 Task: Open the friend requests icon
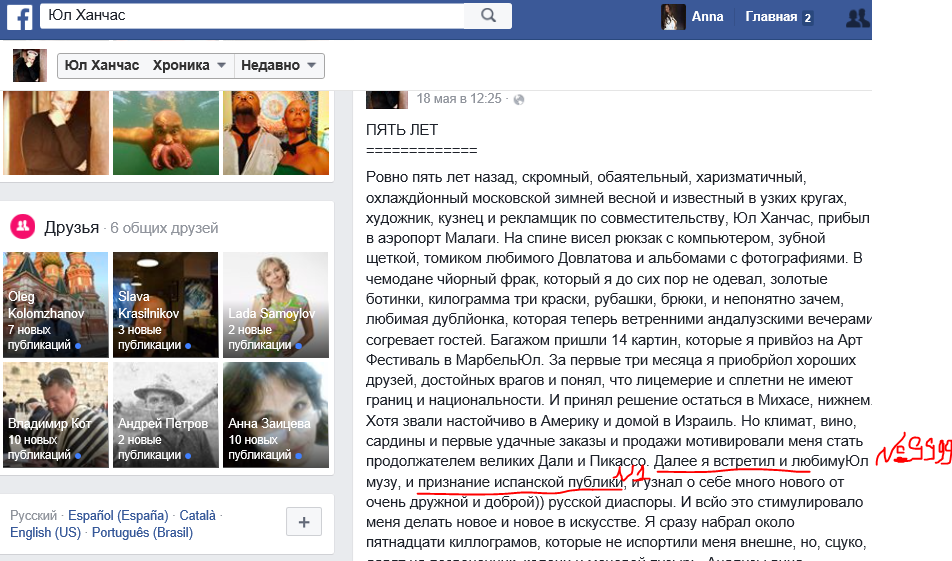click(858, 18)
